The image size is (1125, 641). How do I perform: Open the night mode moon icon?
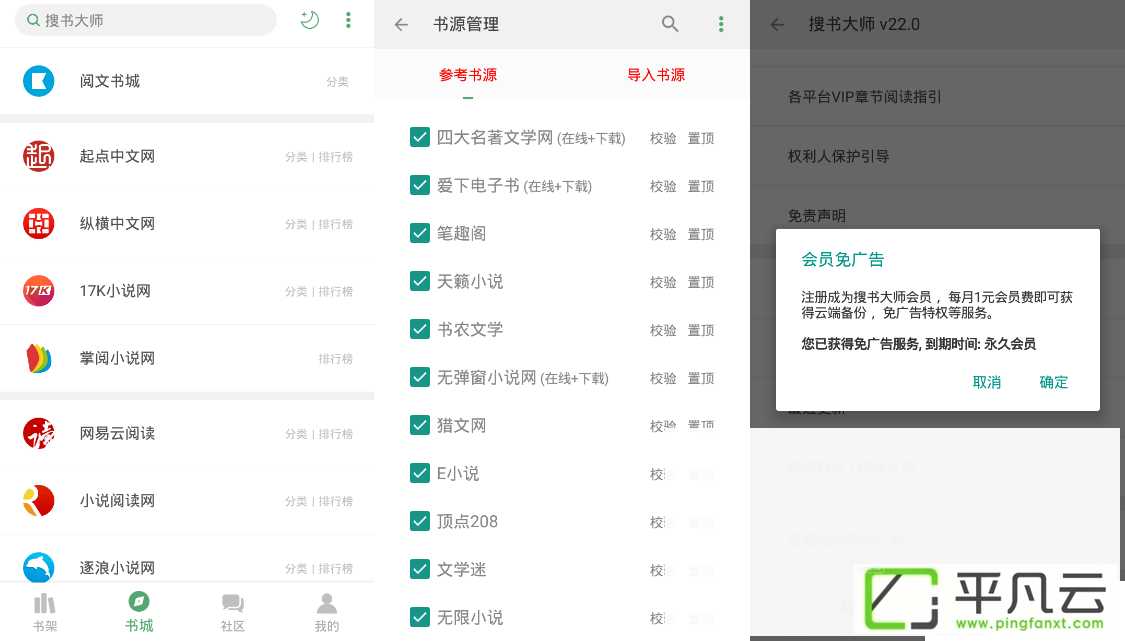309,20
